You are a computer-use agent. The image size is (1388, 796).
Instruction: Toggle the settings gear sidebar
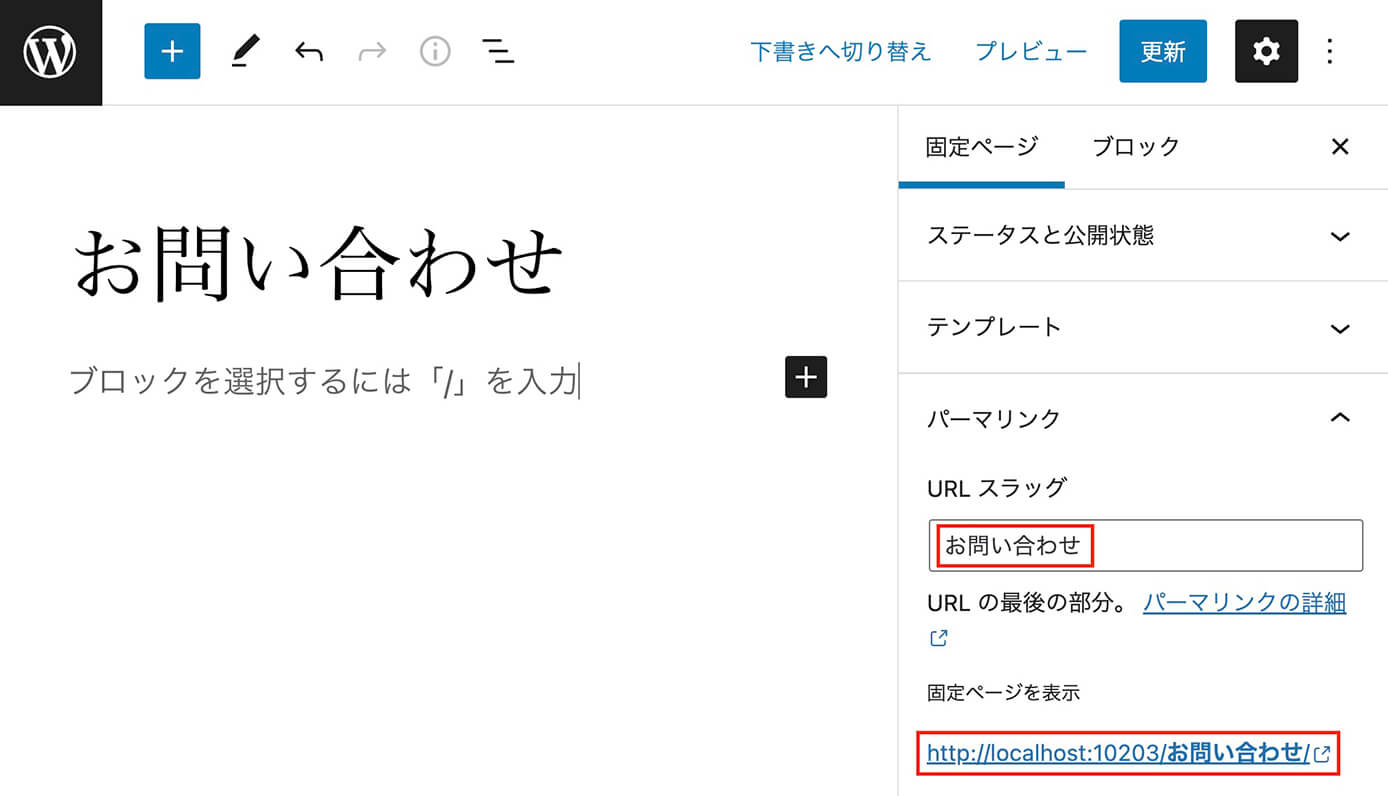click(x=1267, y=51)
